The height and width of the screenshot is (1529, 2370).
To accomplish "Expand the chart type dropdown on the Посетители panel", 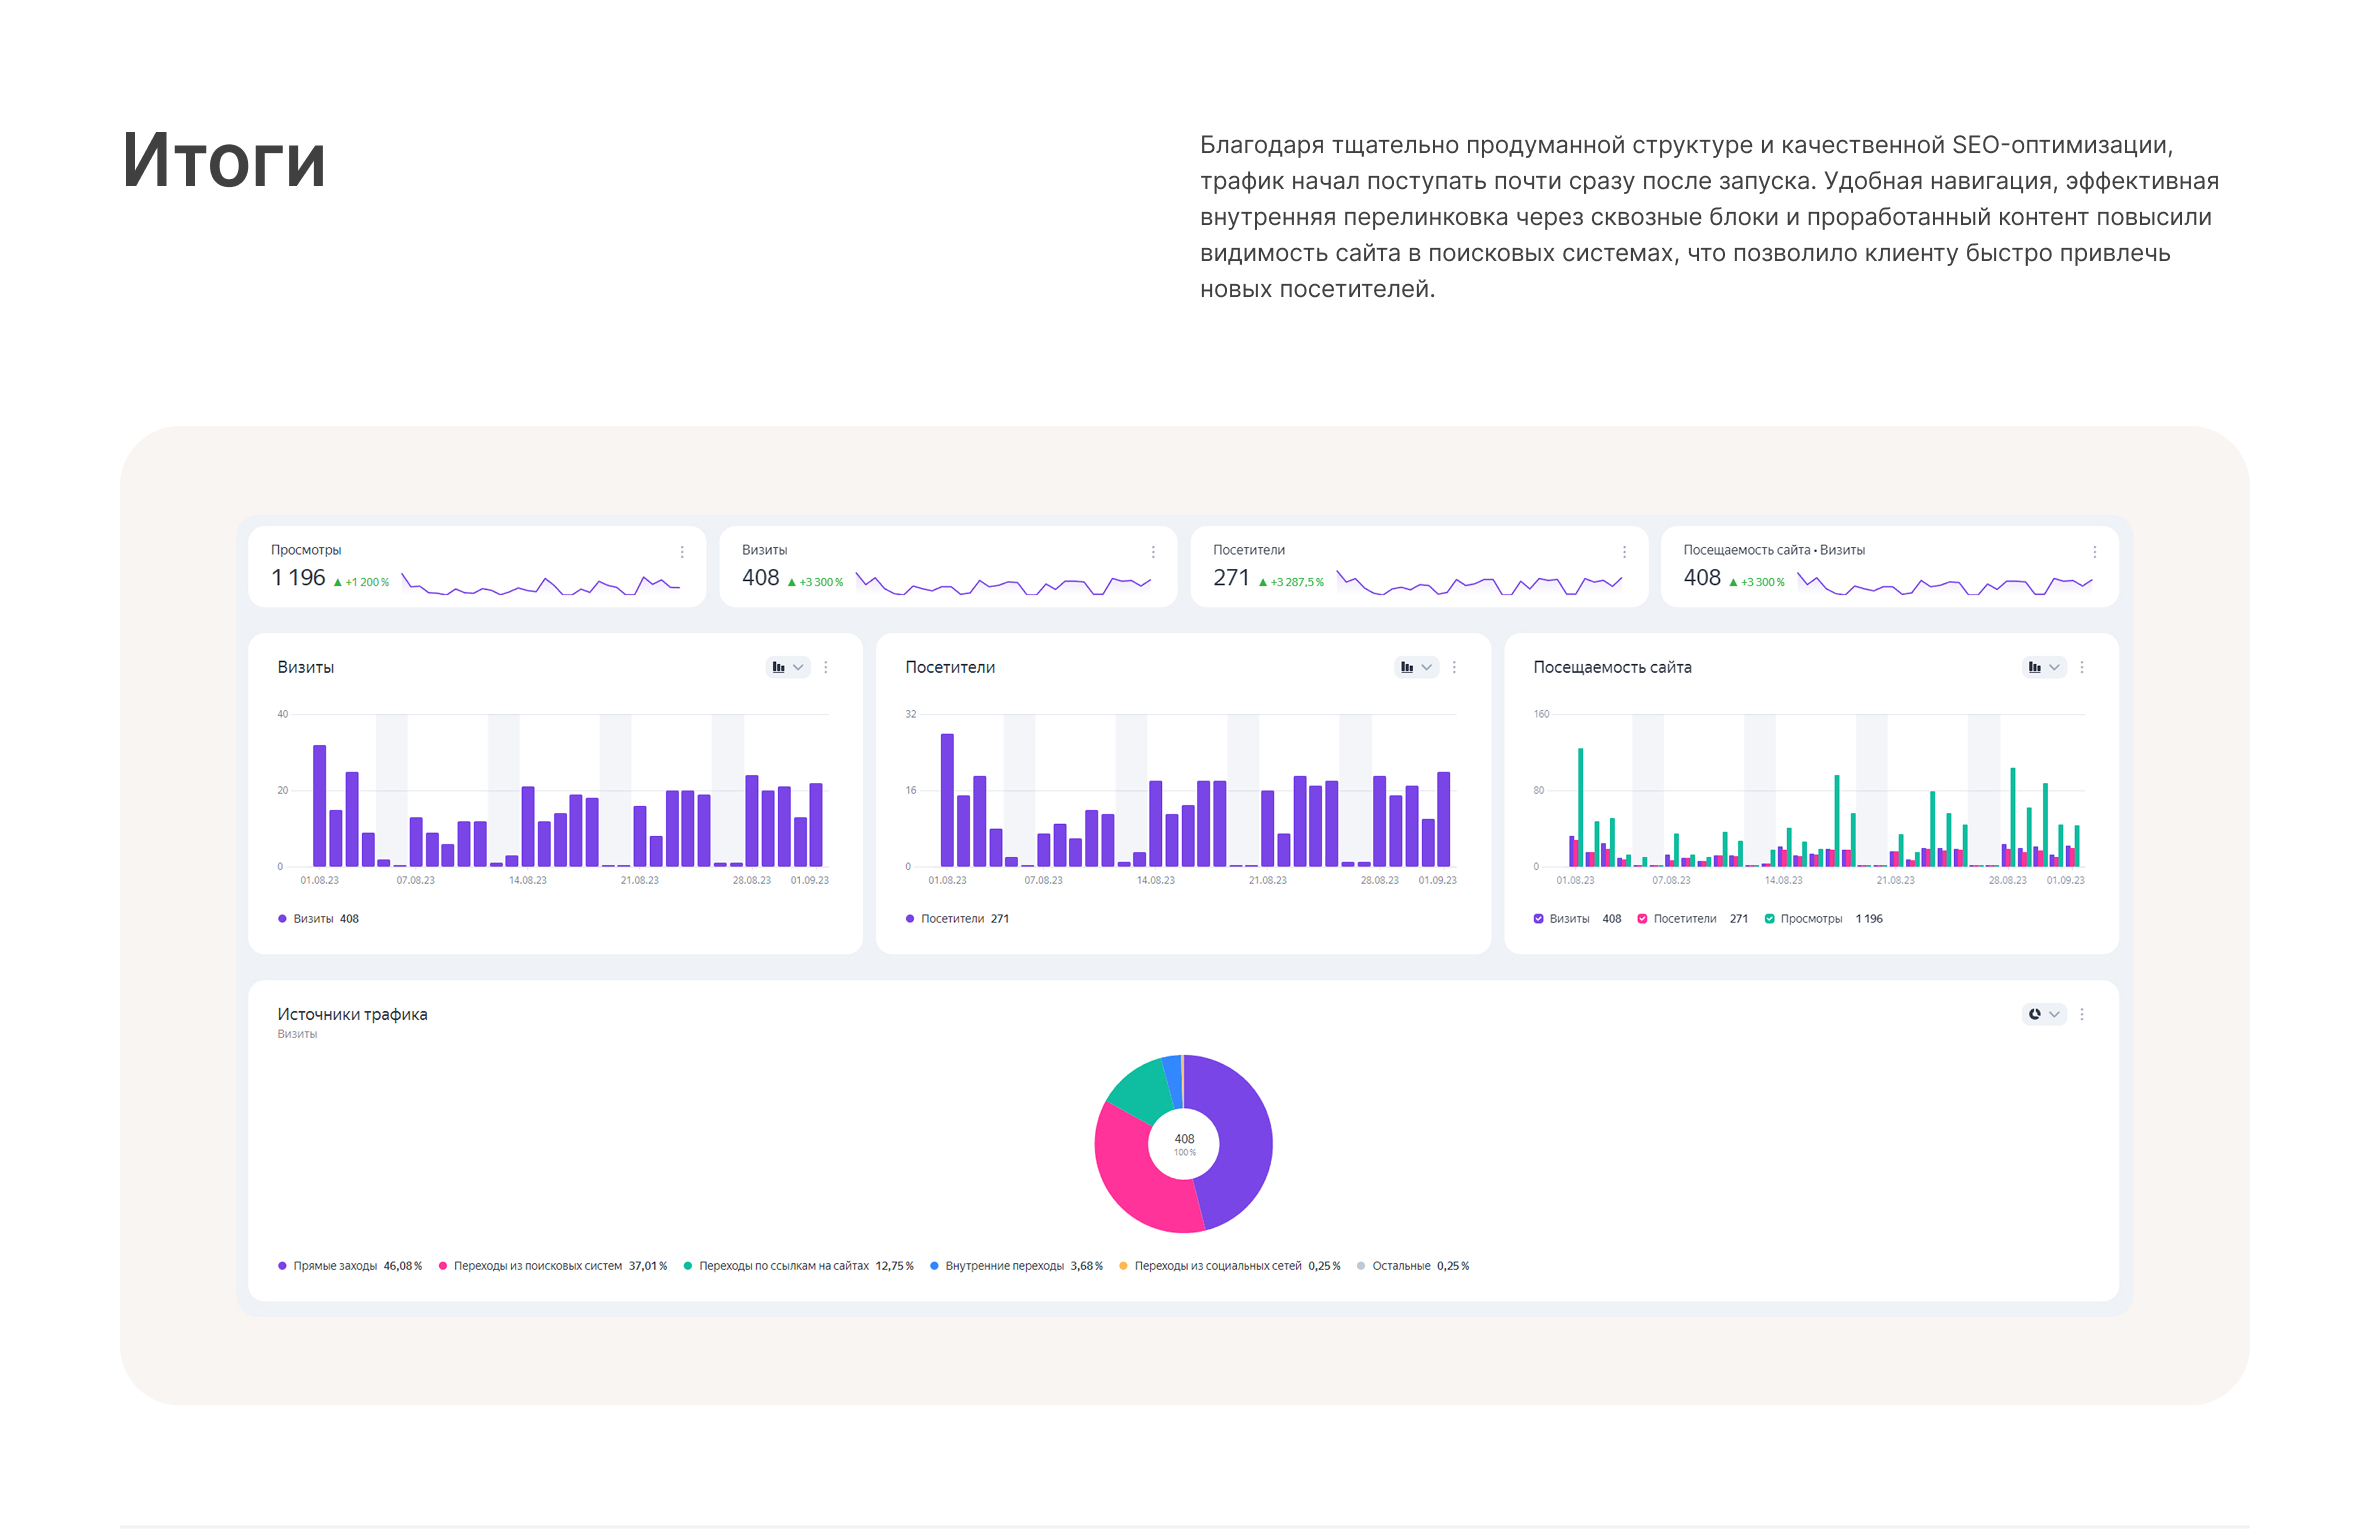I will click(x=1415, y=667).
